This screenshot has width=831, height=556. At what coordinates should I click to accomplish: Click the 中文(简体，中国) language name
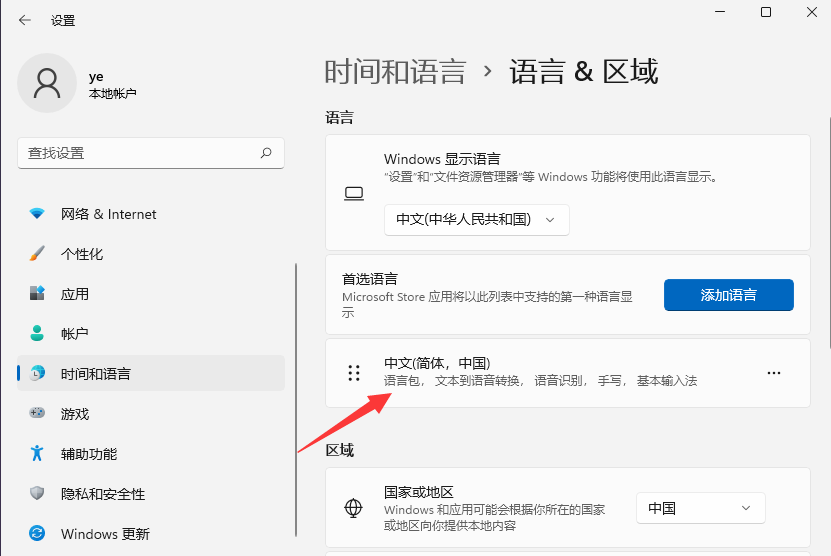click(x=437, y=363)
